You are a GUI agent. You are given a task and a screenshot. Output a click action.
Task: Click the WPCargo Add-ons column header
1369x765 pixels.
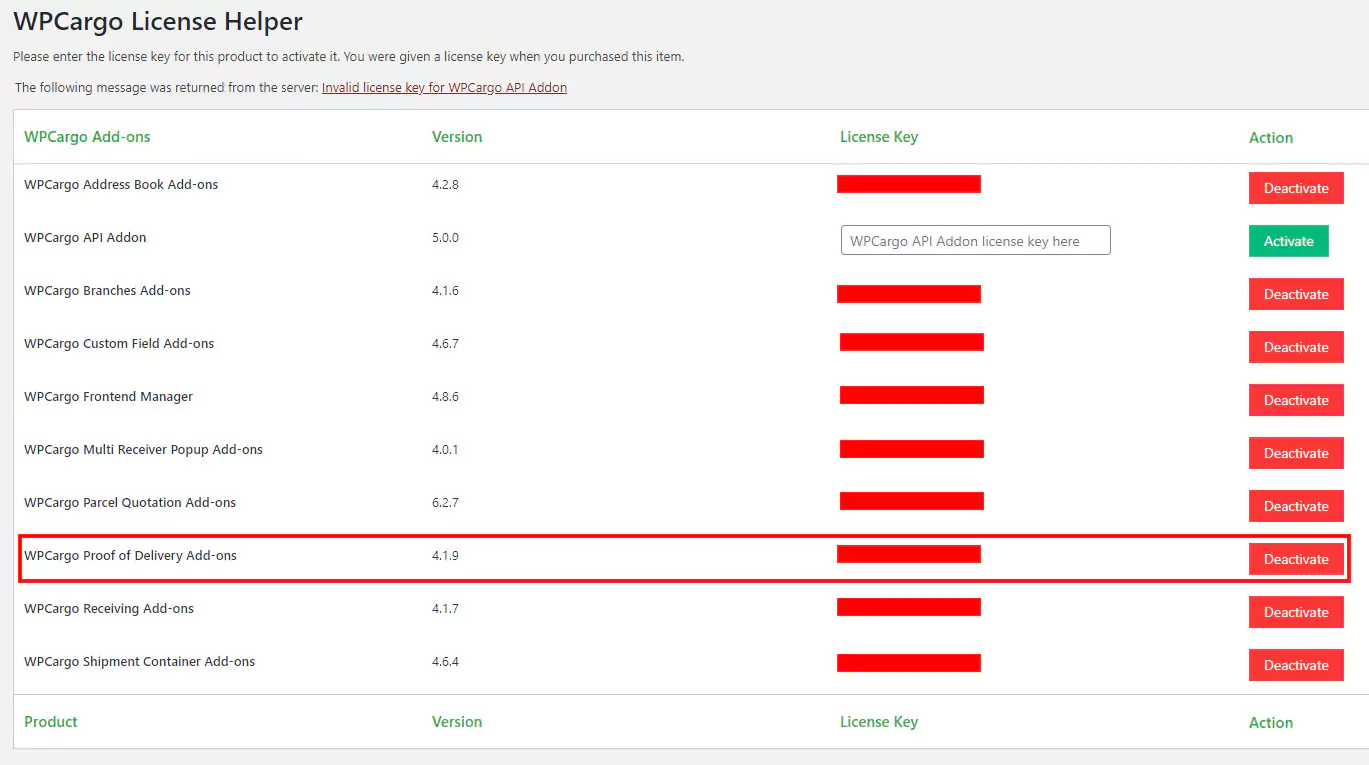(87, 137)
